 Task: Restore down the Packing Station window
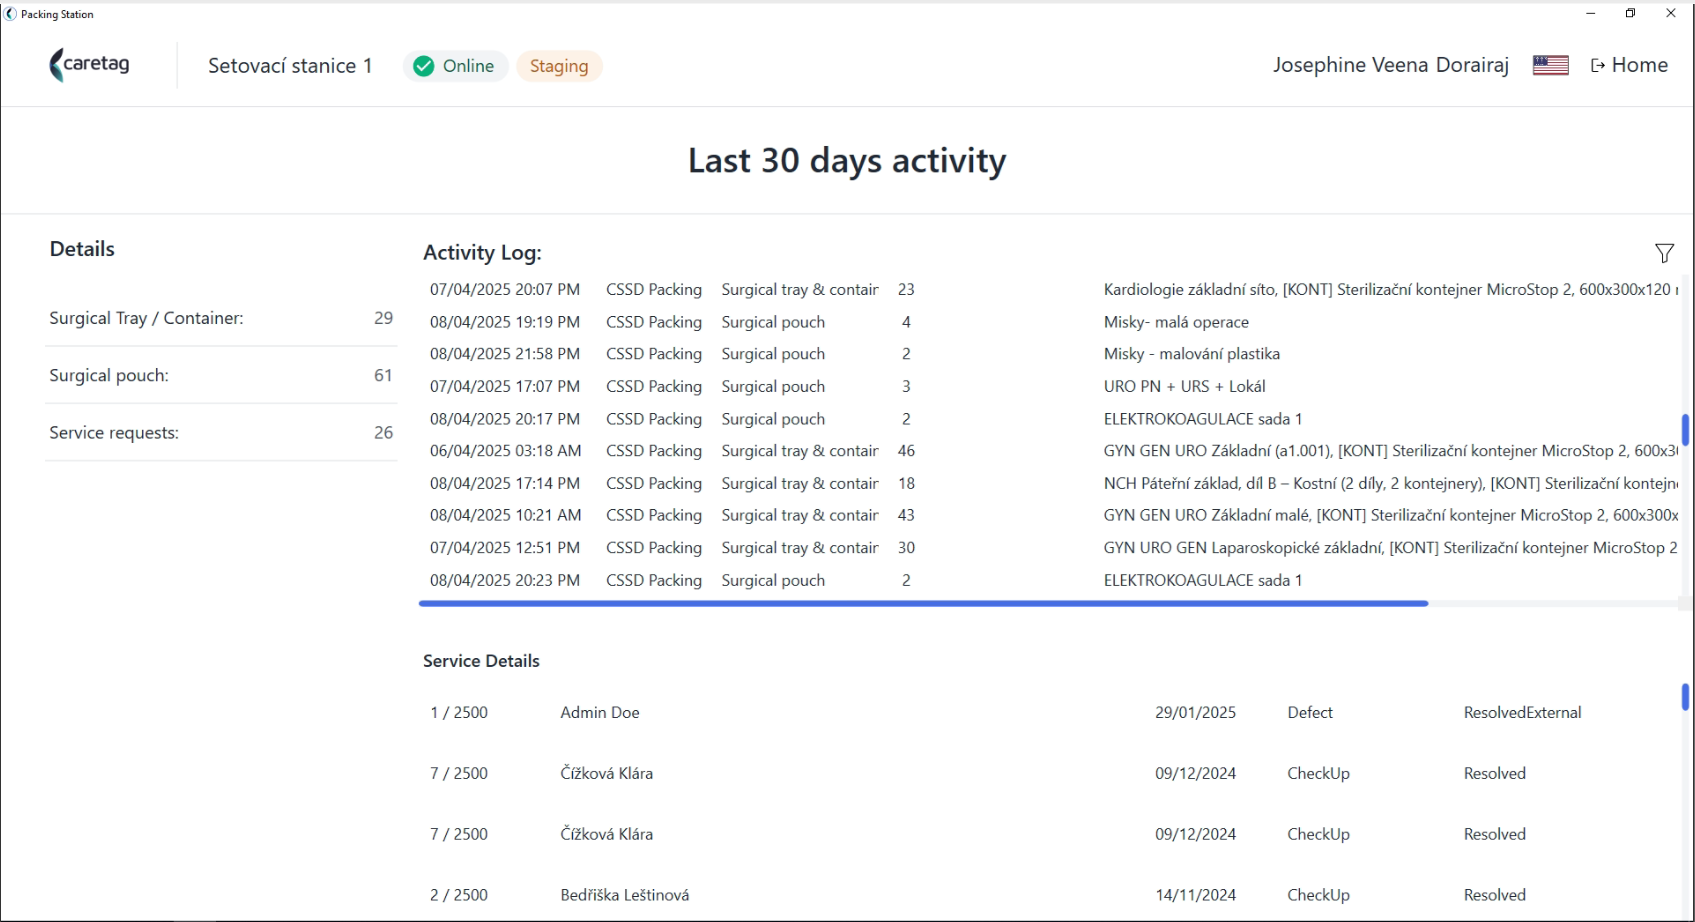pyautogui.click(x=1630, y=13)
